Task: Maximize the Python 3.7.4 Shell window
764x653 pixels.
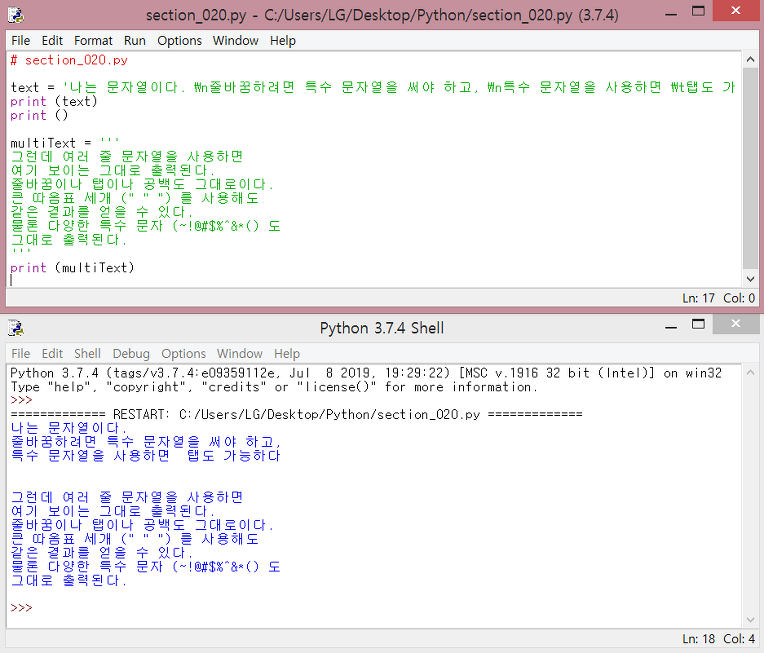Action: coord(698,324)
